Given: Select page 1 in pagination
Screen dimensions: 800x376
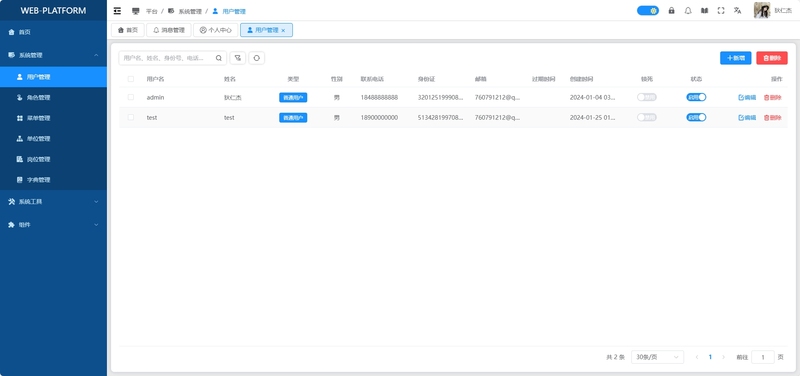Looking at the screenshot, I should pyautogui.click(x=710, y=357).
